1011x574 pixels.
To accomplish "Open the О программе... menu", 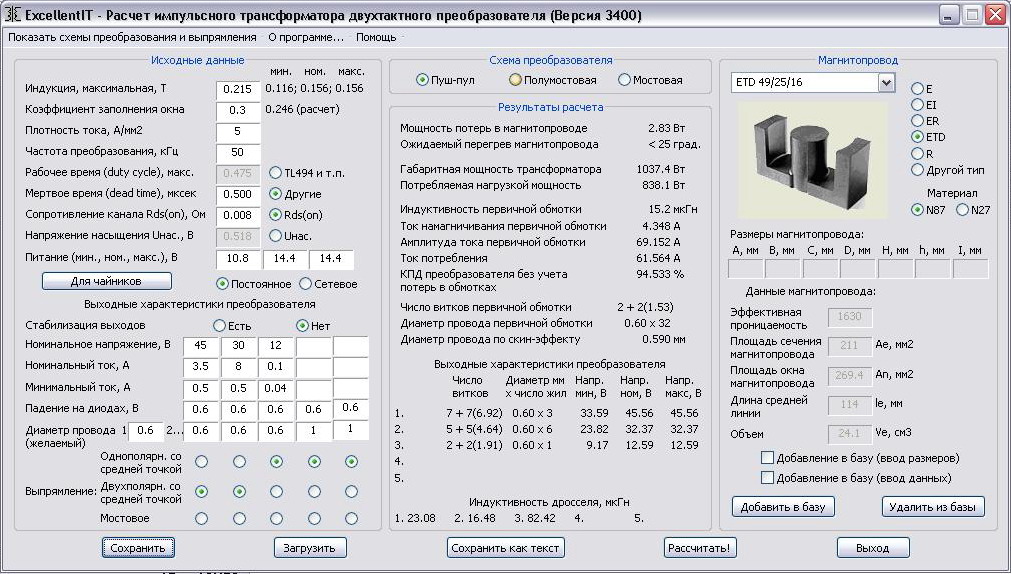I will tap(306, 37).
